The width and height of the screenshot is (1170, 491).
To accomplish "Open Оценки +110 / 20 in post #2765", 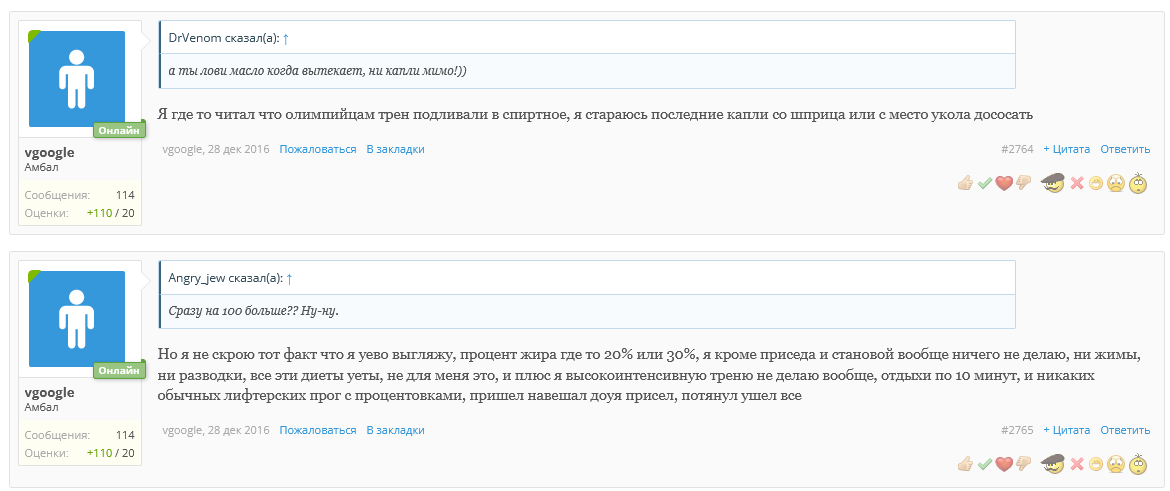I will 110,453.
